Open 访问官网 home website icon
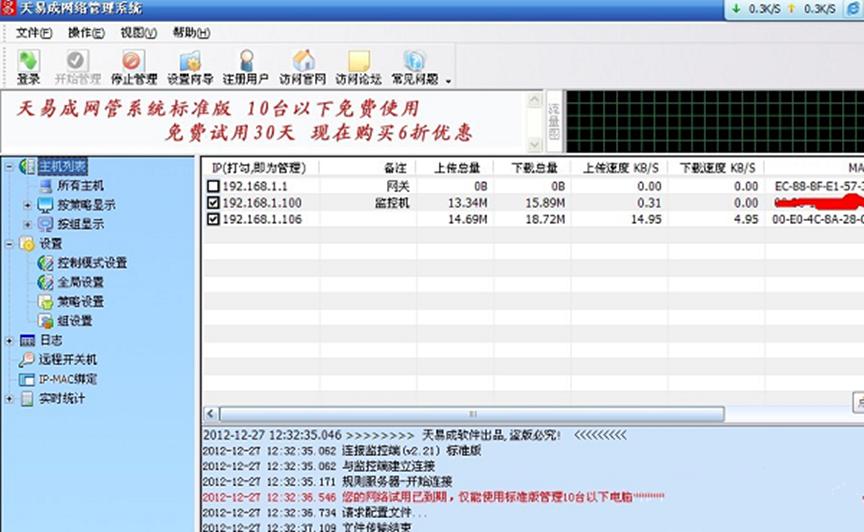This screenshot has width=864, height=532. click(304, 61)
